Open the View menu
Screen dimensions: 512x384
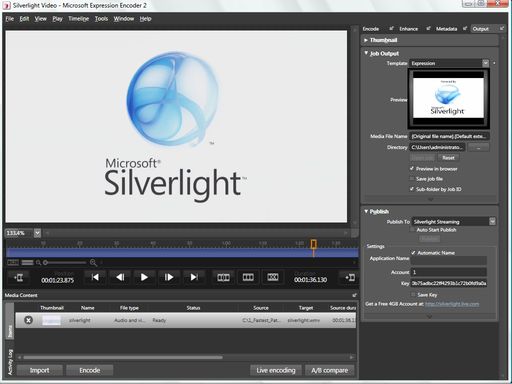pyautogui.click(x=41, y=19)
